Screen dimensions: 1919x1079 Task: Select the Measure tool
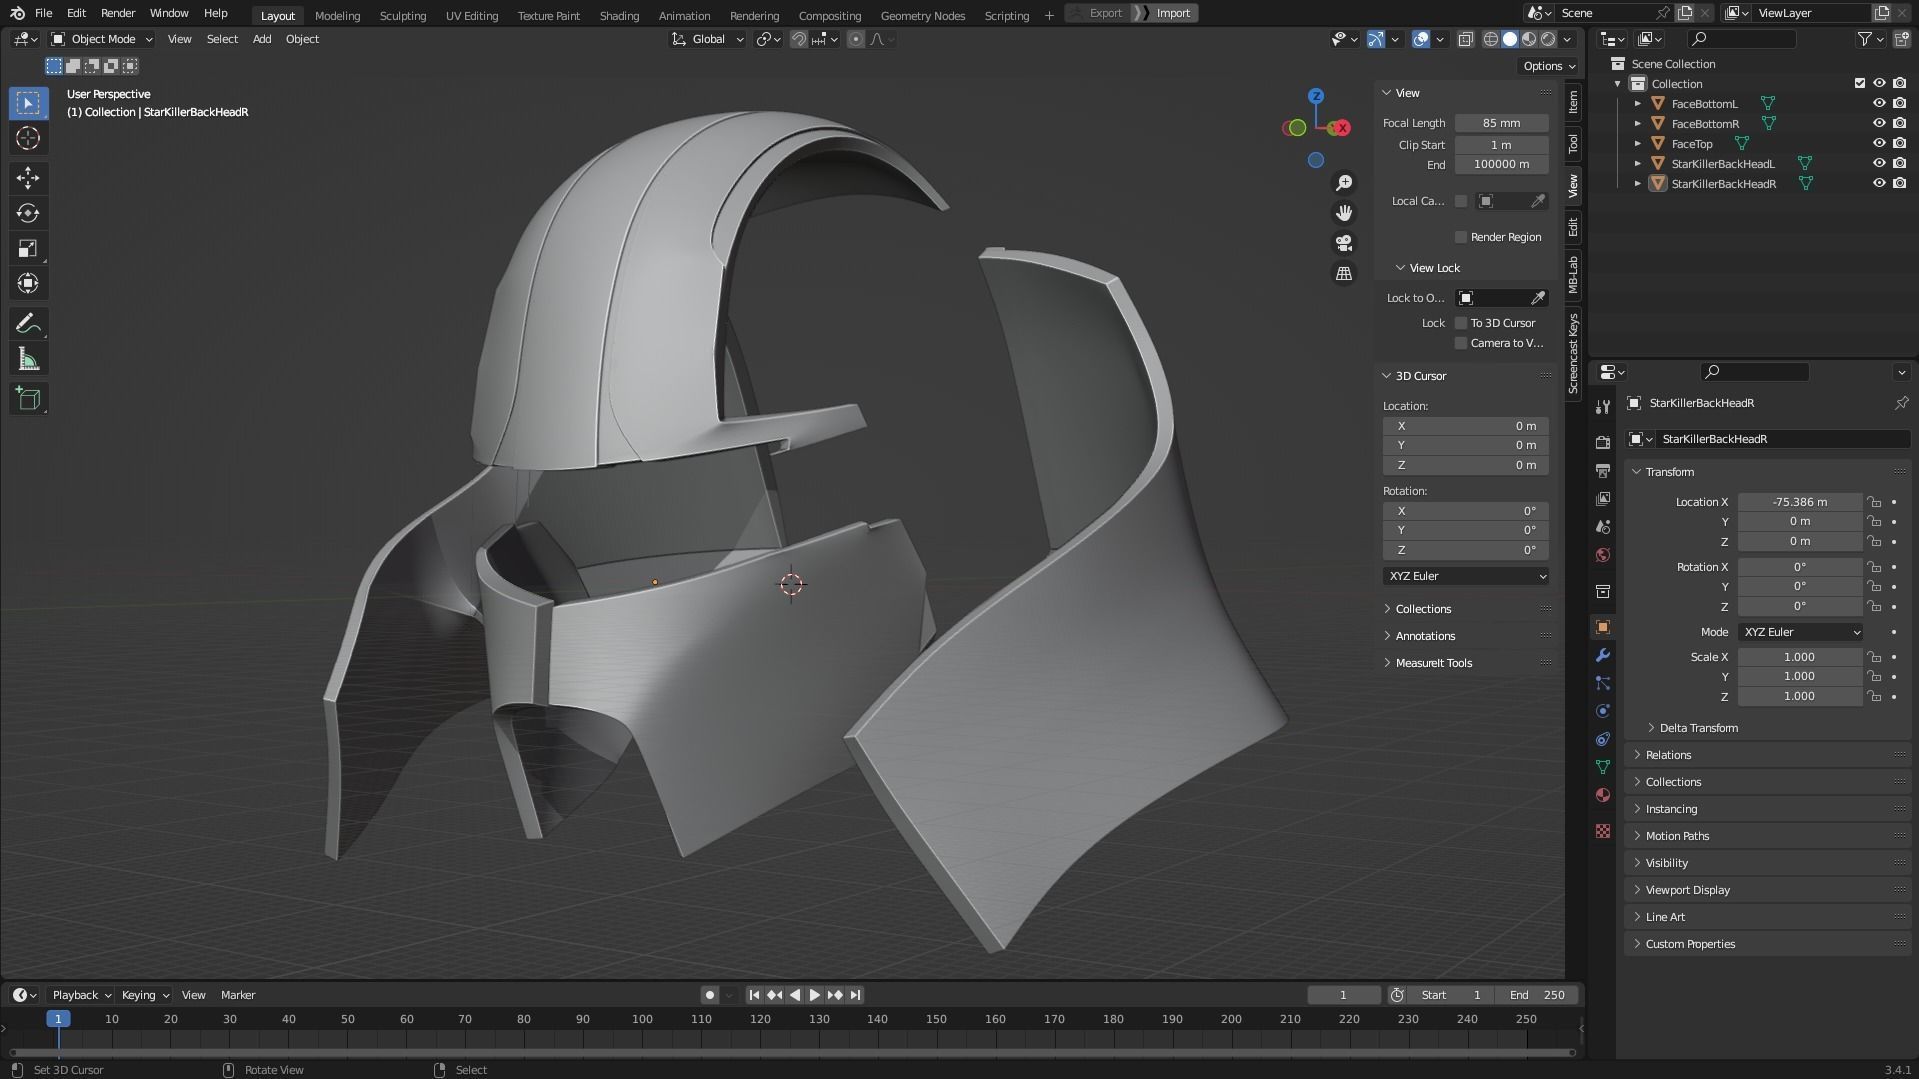(x=28, y=359)
